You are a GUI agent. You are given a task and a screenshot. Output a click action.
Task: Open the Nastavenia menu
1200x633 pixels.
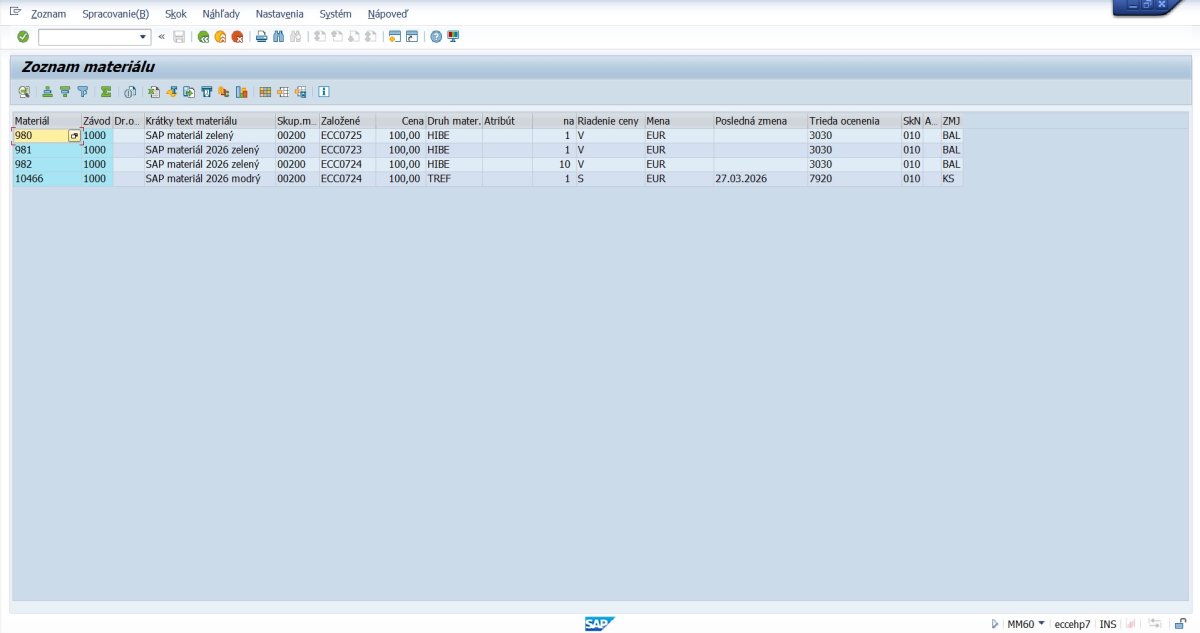click(x=279, y=14)
